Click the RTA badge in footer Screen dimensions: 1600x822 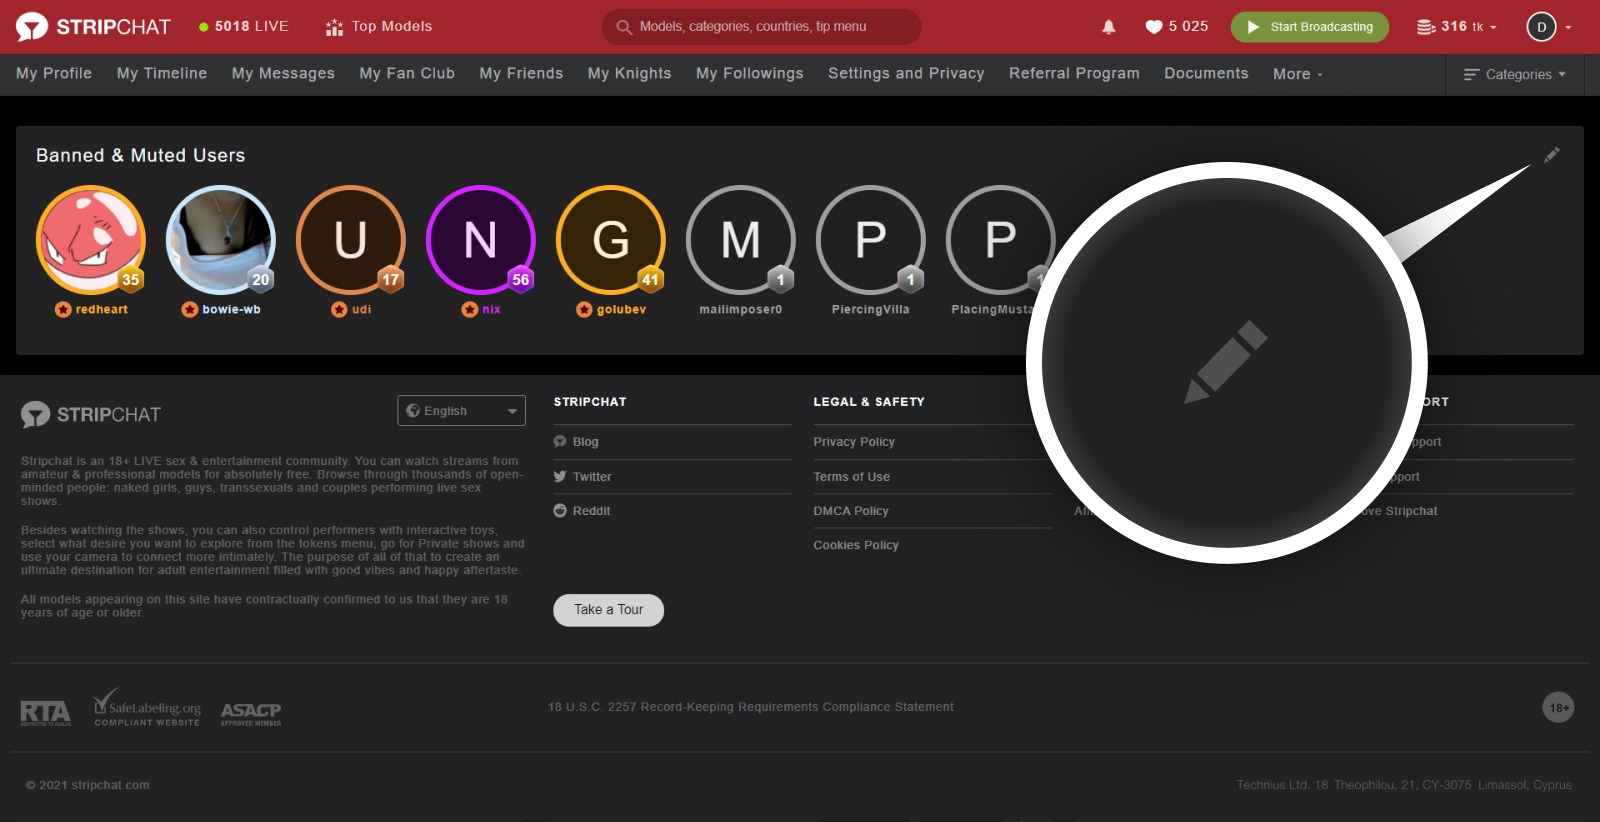coord(45,712)
